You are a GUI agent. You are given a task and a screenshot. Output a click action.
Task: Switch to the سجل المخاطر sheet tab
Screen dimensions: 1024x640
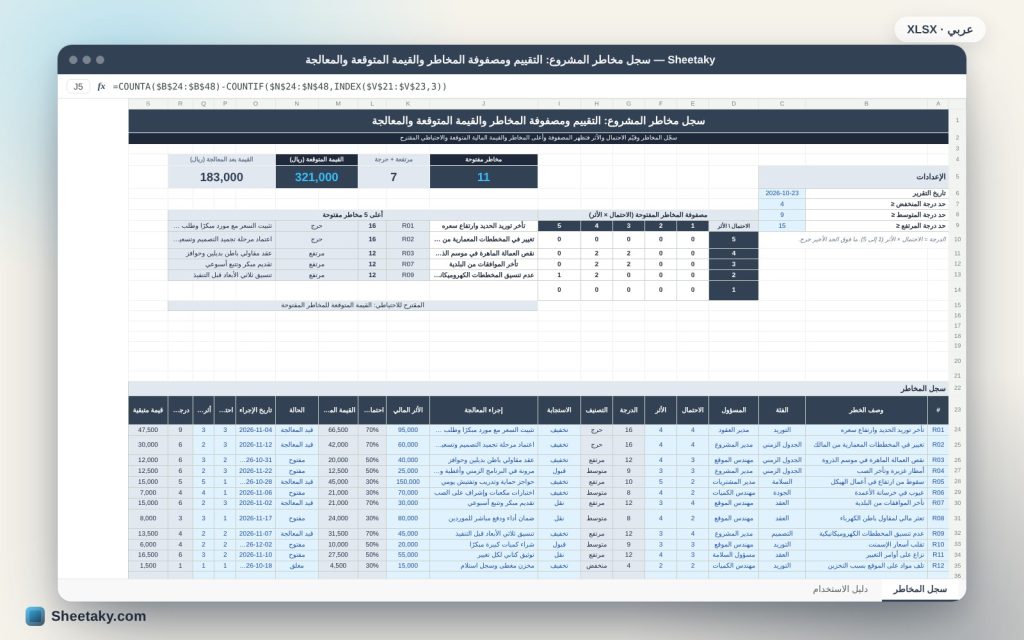[920, 589]
